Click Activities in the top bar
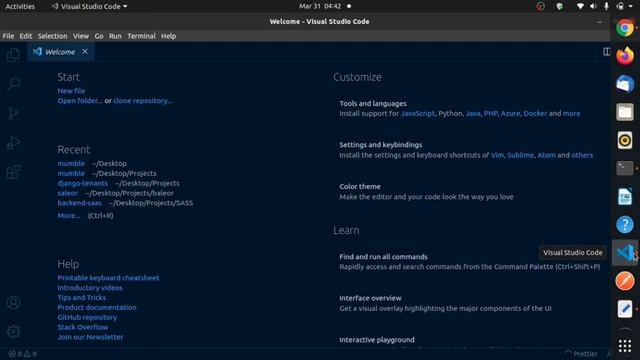This screenshot has height=360, width=640. pyautogui.click(x=20, y=7)
